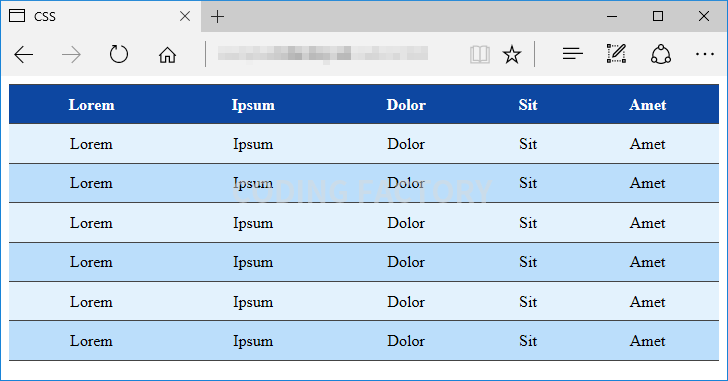Select Dolor in the fifth data row
The image size is (728, 381).
coord(406,302)
